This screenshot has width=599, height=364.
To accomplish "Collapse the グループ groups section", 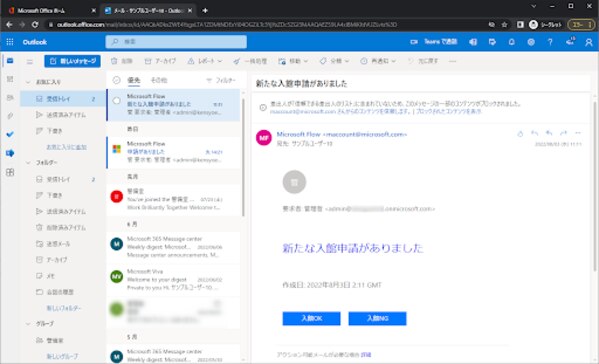I will [28, 324].
